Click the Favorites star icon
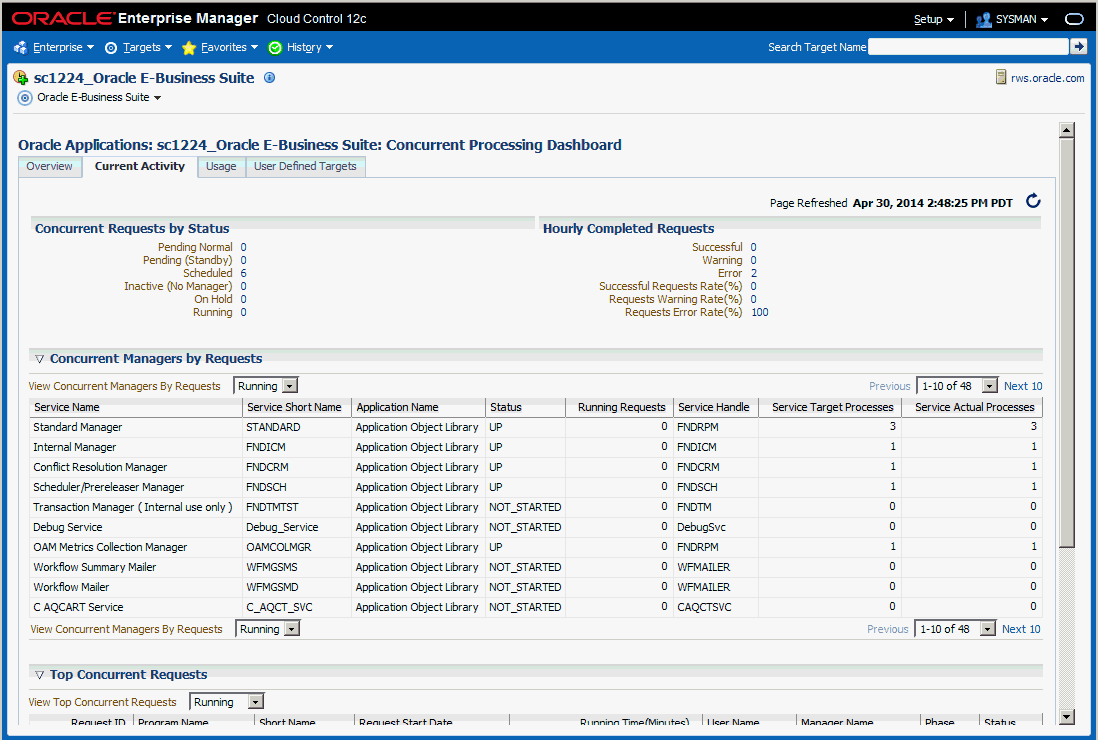 point(188,48)
